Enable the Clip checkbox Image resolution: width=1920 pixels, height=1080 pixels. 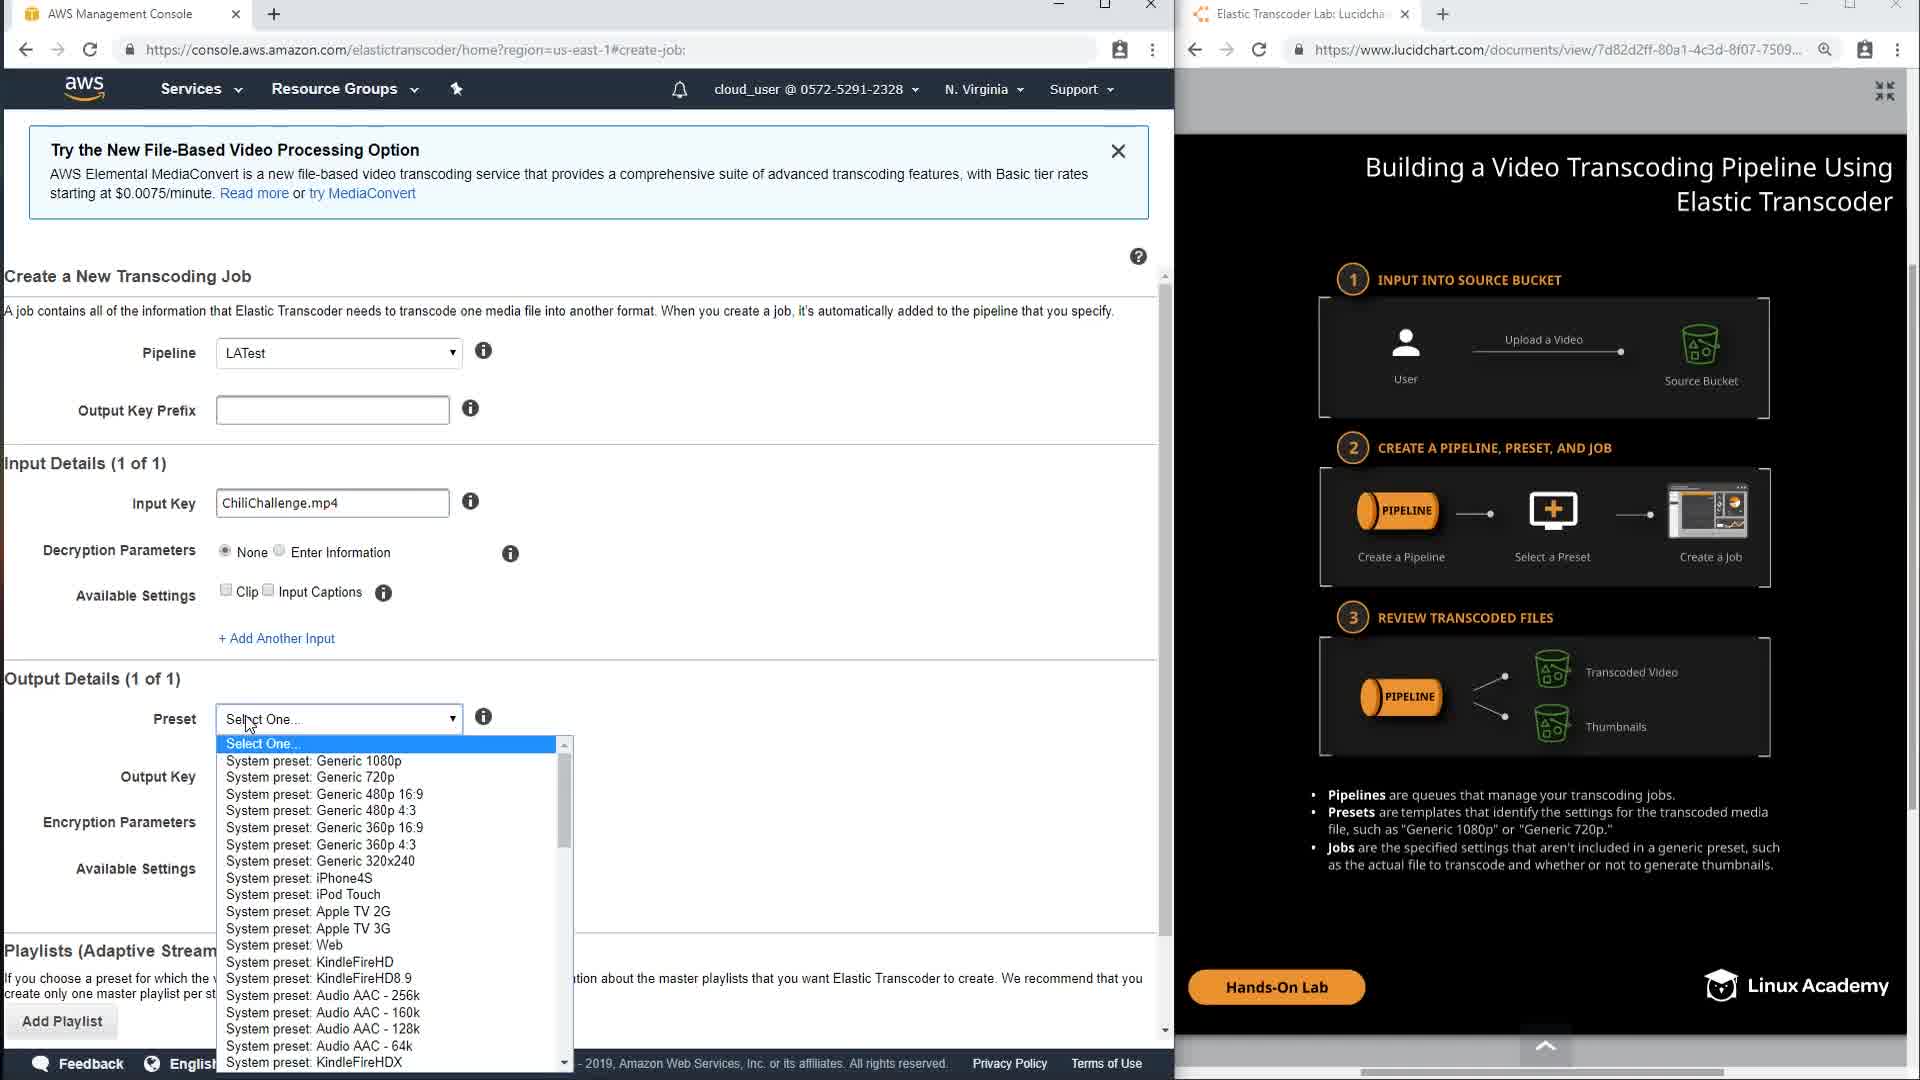(226, 590)
